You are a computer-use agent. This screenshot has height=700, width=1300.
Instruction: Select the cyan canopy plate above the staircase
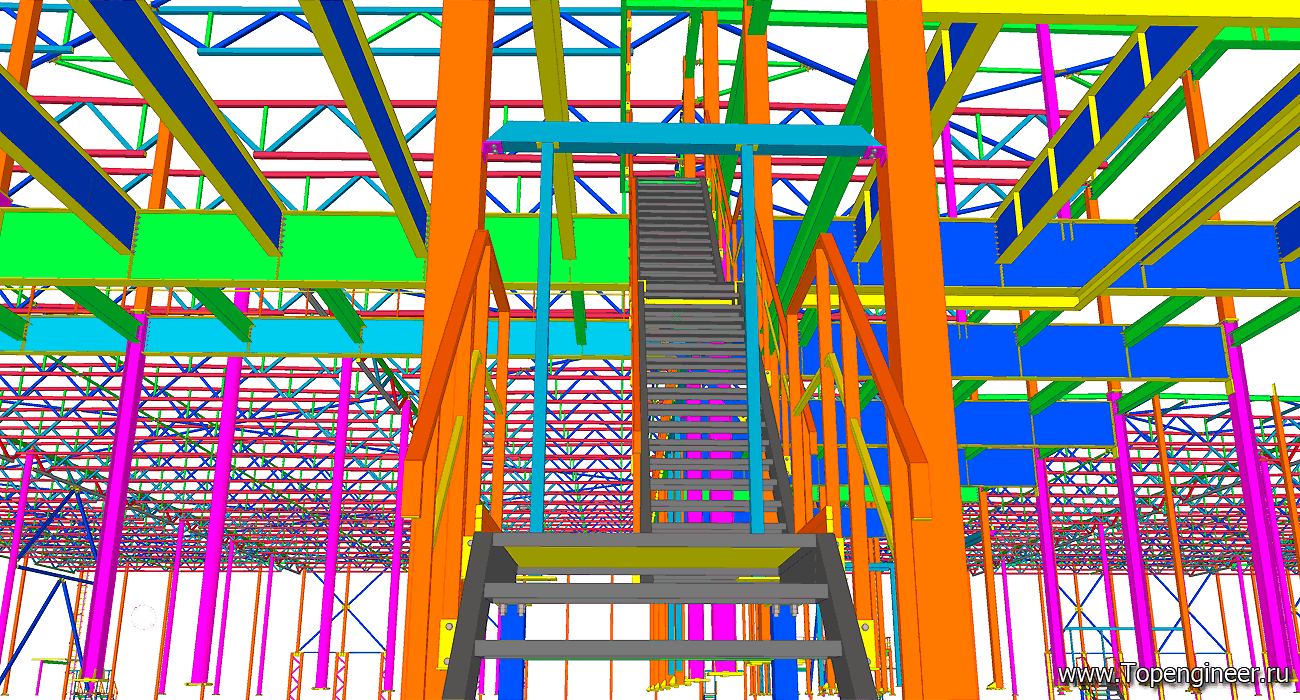click(685, 139)
